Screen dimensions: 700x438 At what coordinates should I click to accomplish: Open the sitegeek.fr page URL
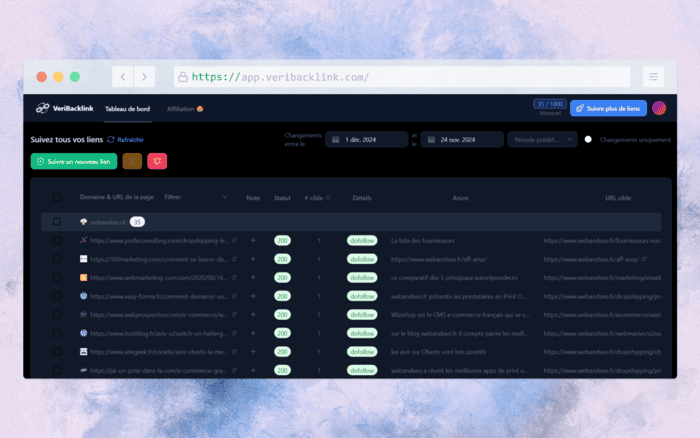158,352
